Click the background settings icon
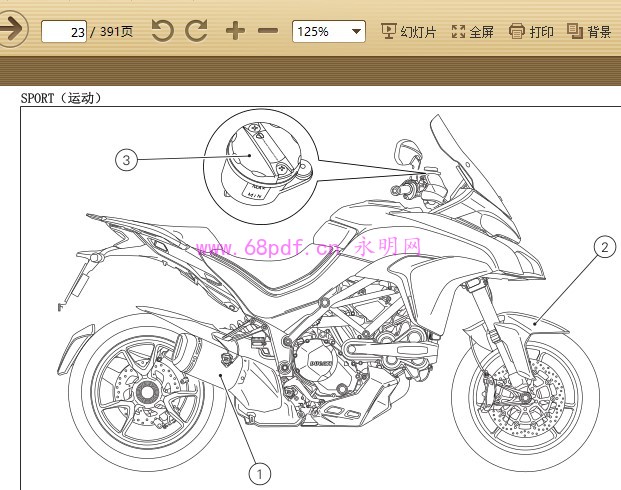 575,32
